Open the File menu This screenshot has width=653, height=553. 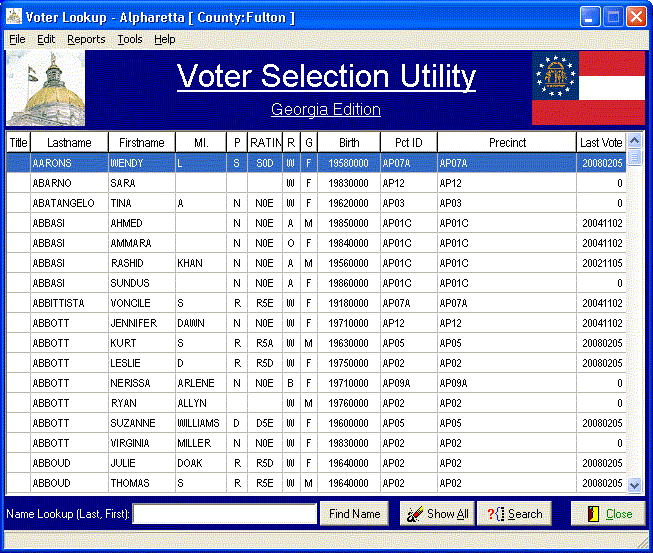(x=17, y=39)
